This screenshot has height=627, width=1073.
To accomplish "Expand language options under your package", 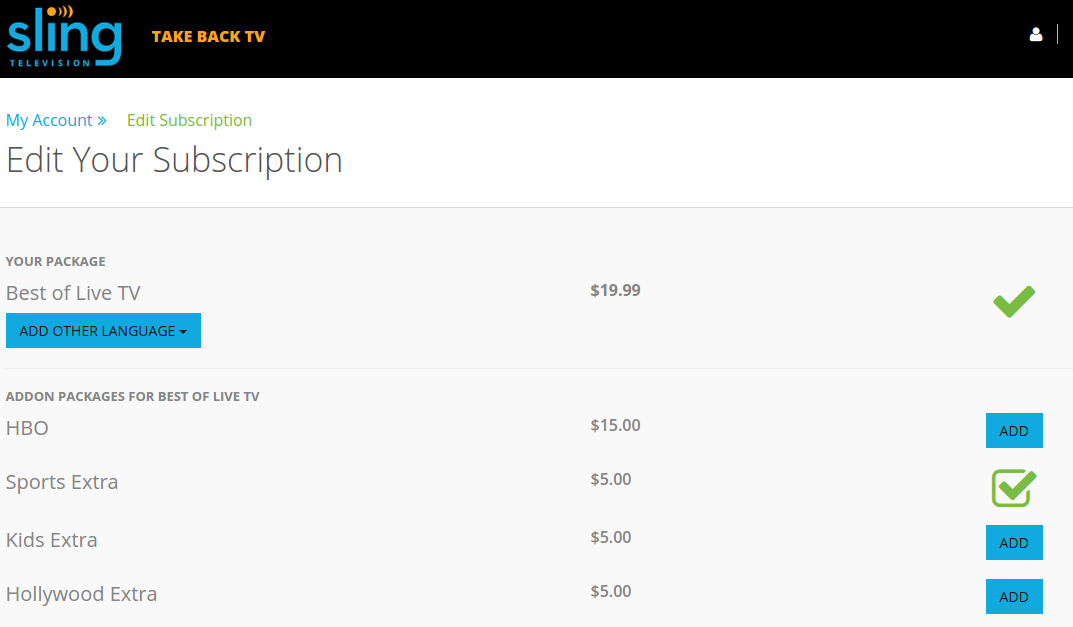I will [103, 330].
